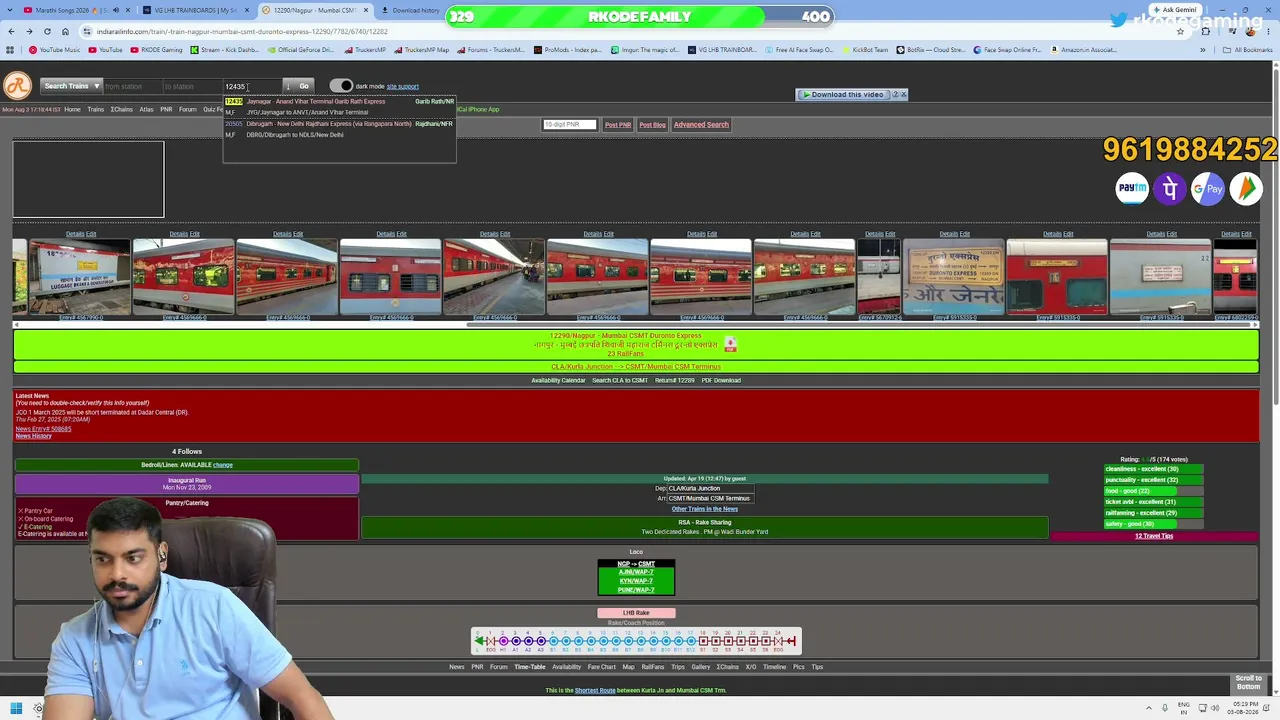Open the apps grid in bookmarks bar
The image size is (1280, 720).
coord(11,49)
